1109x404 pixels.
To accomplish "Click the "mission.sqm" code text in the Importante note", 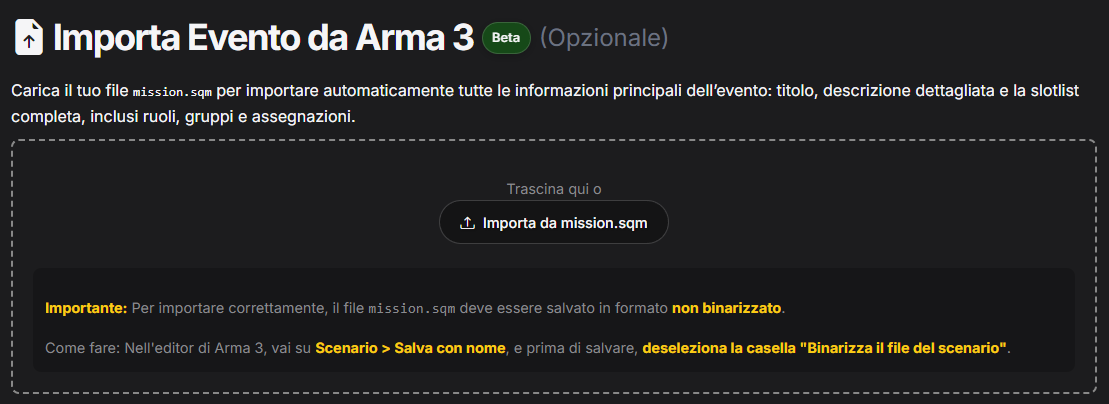I will point(411,309).
